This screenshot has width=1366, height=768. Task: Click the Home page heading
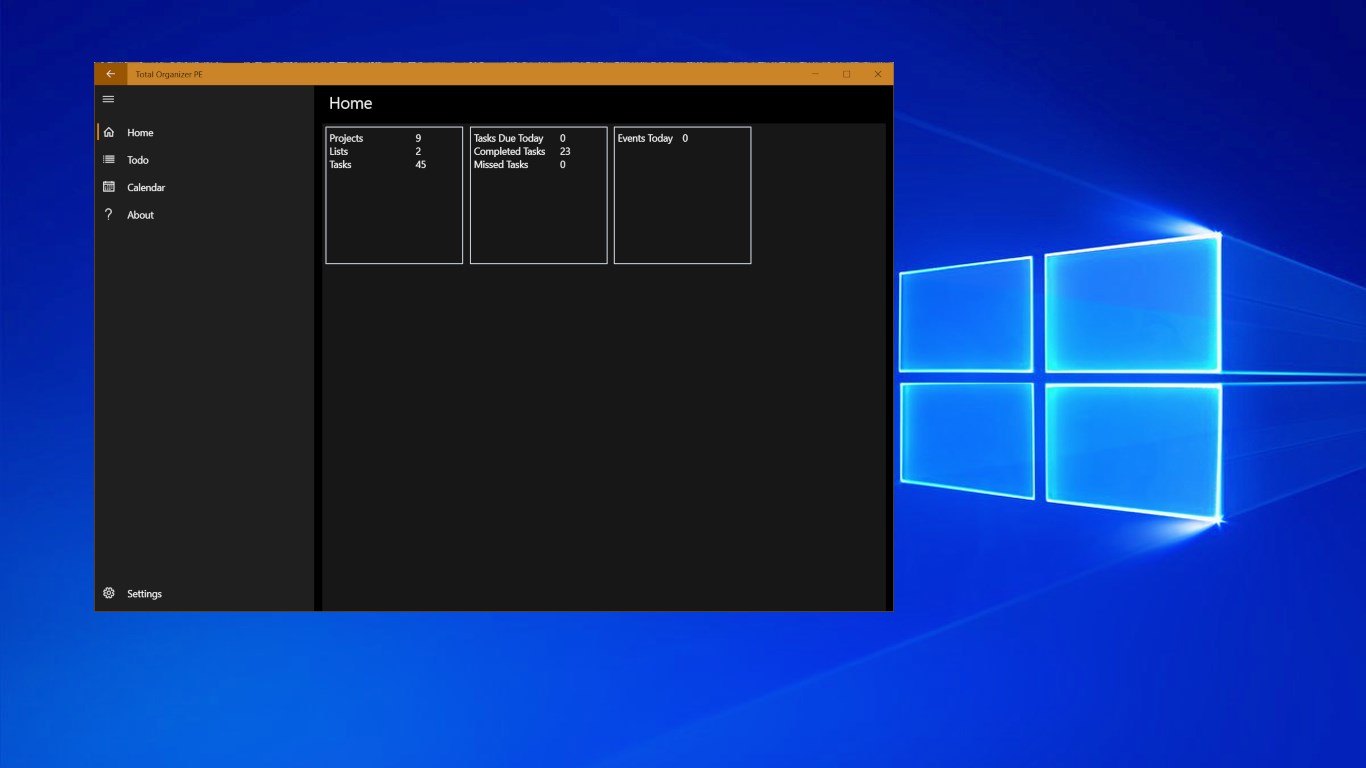click(x=351, y=103)
